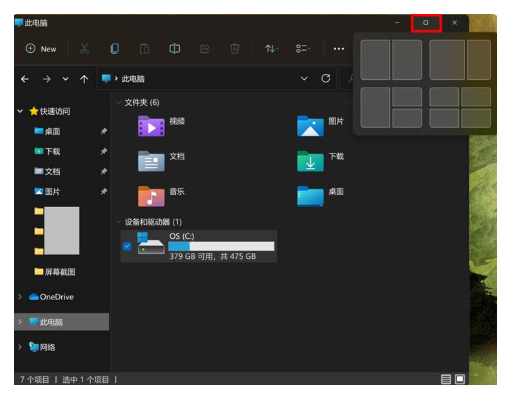Collapse the 文件夹 (6) group
The width and height of the screenshot is (506, 397).
pos(118,102)
